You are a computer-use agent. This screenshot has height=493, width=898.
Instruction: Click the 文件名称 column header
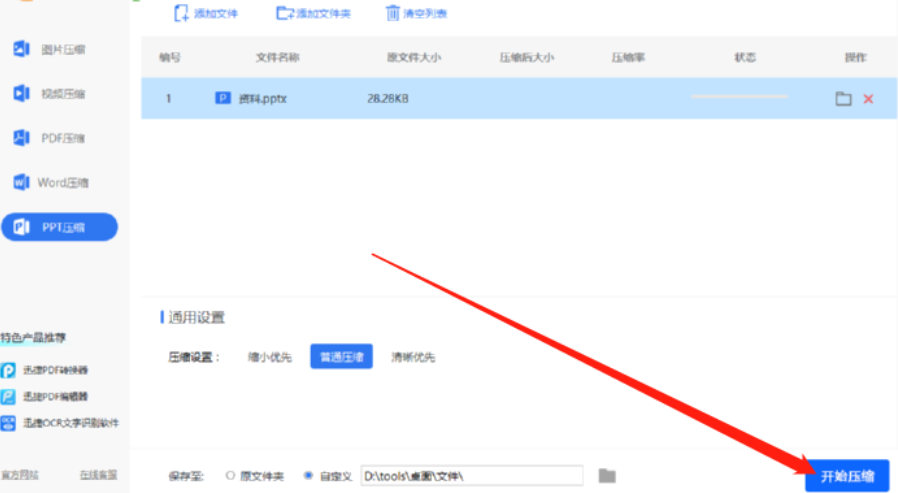point(277,57)
